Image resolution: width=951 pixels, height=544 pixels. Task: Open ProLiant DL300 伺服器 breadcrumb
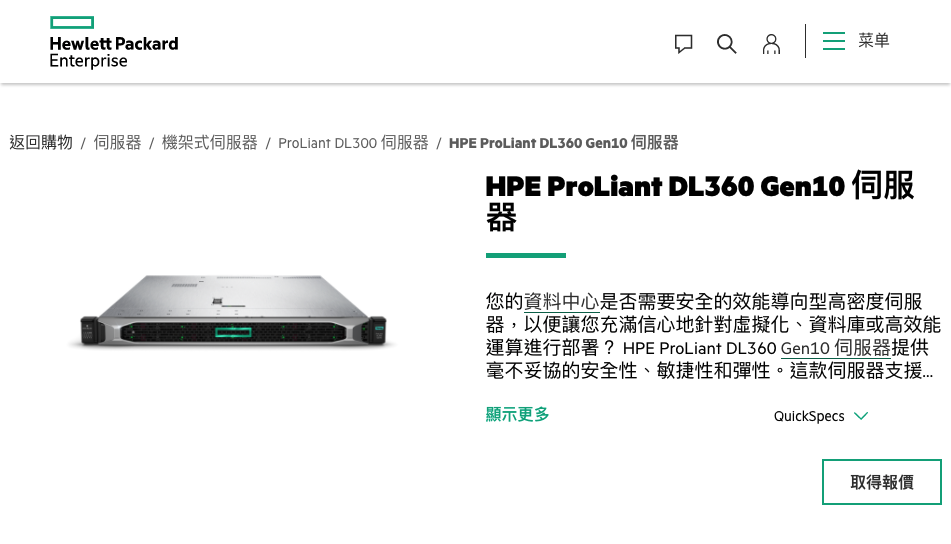[x=353, y=143]
